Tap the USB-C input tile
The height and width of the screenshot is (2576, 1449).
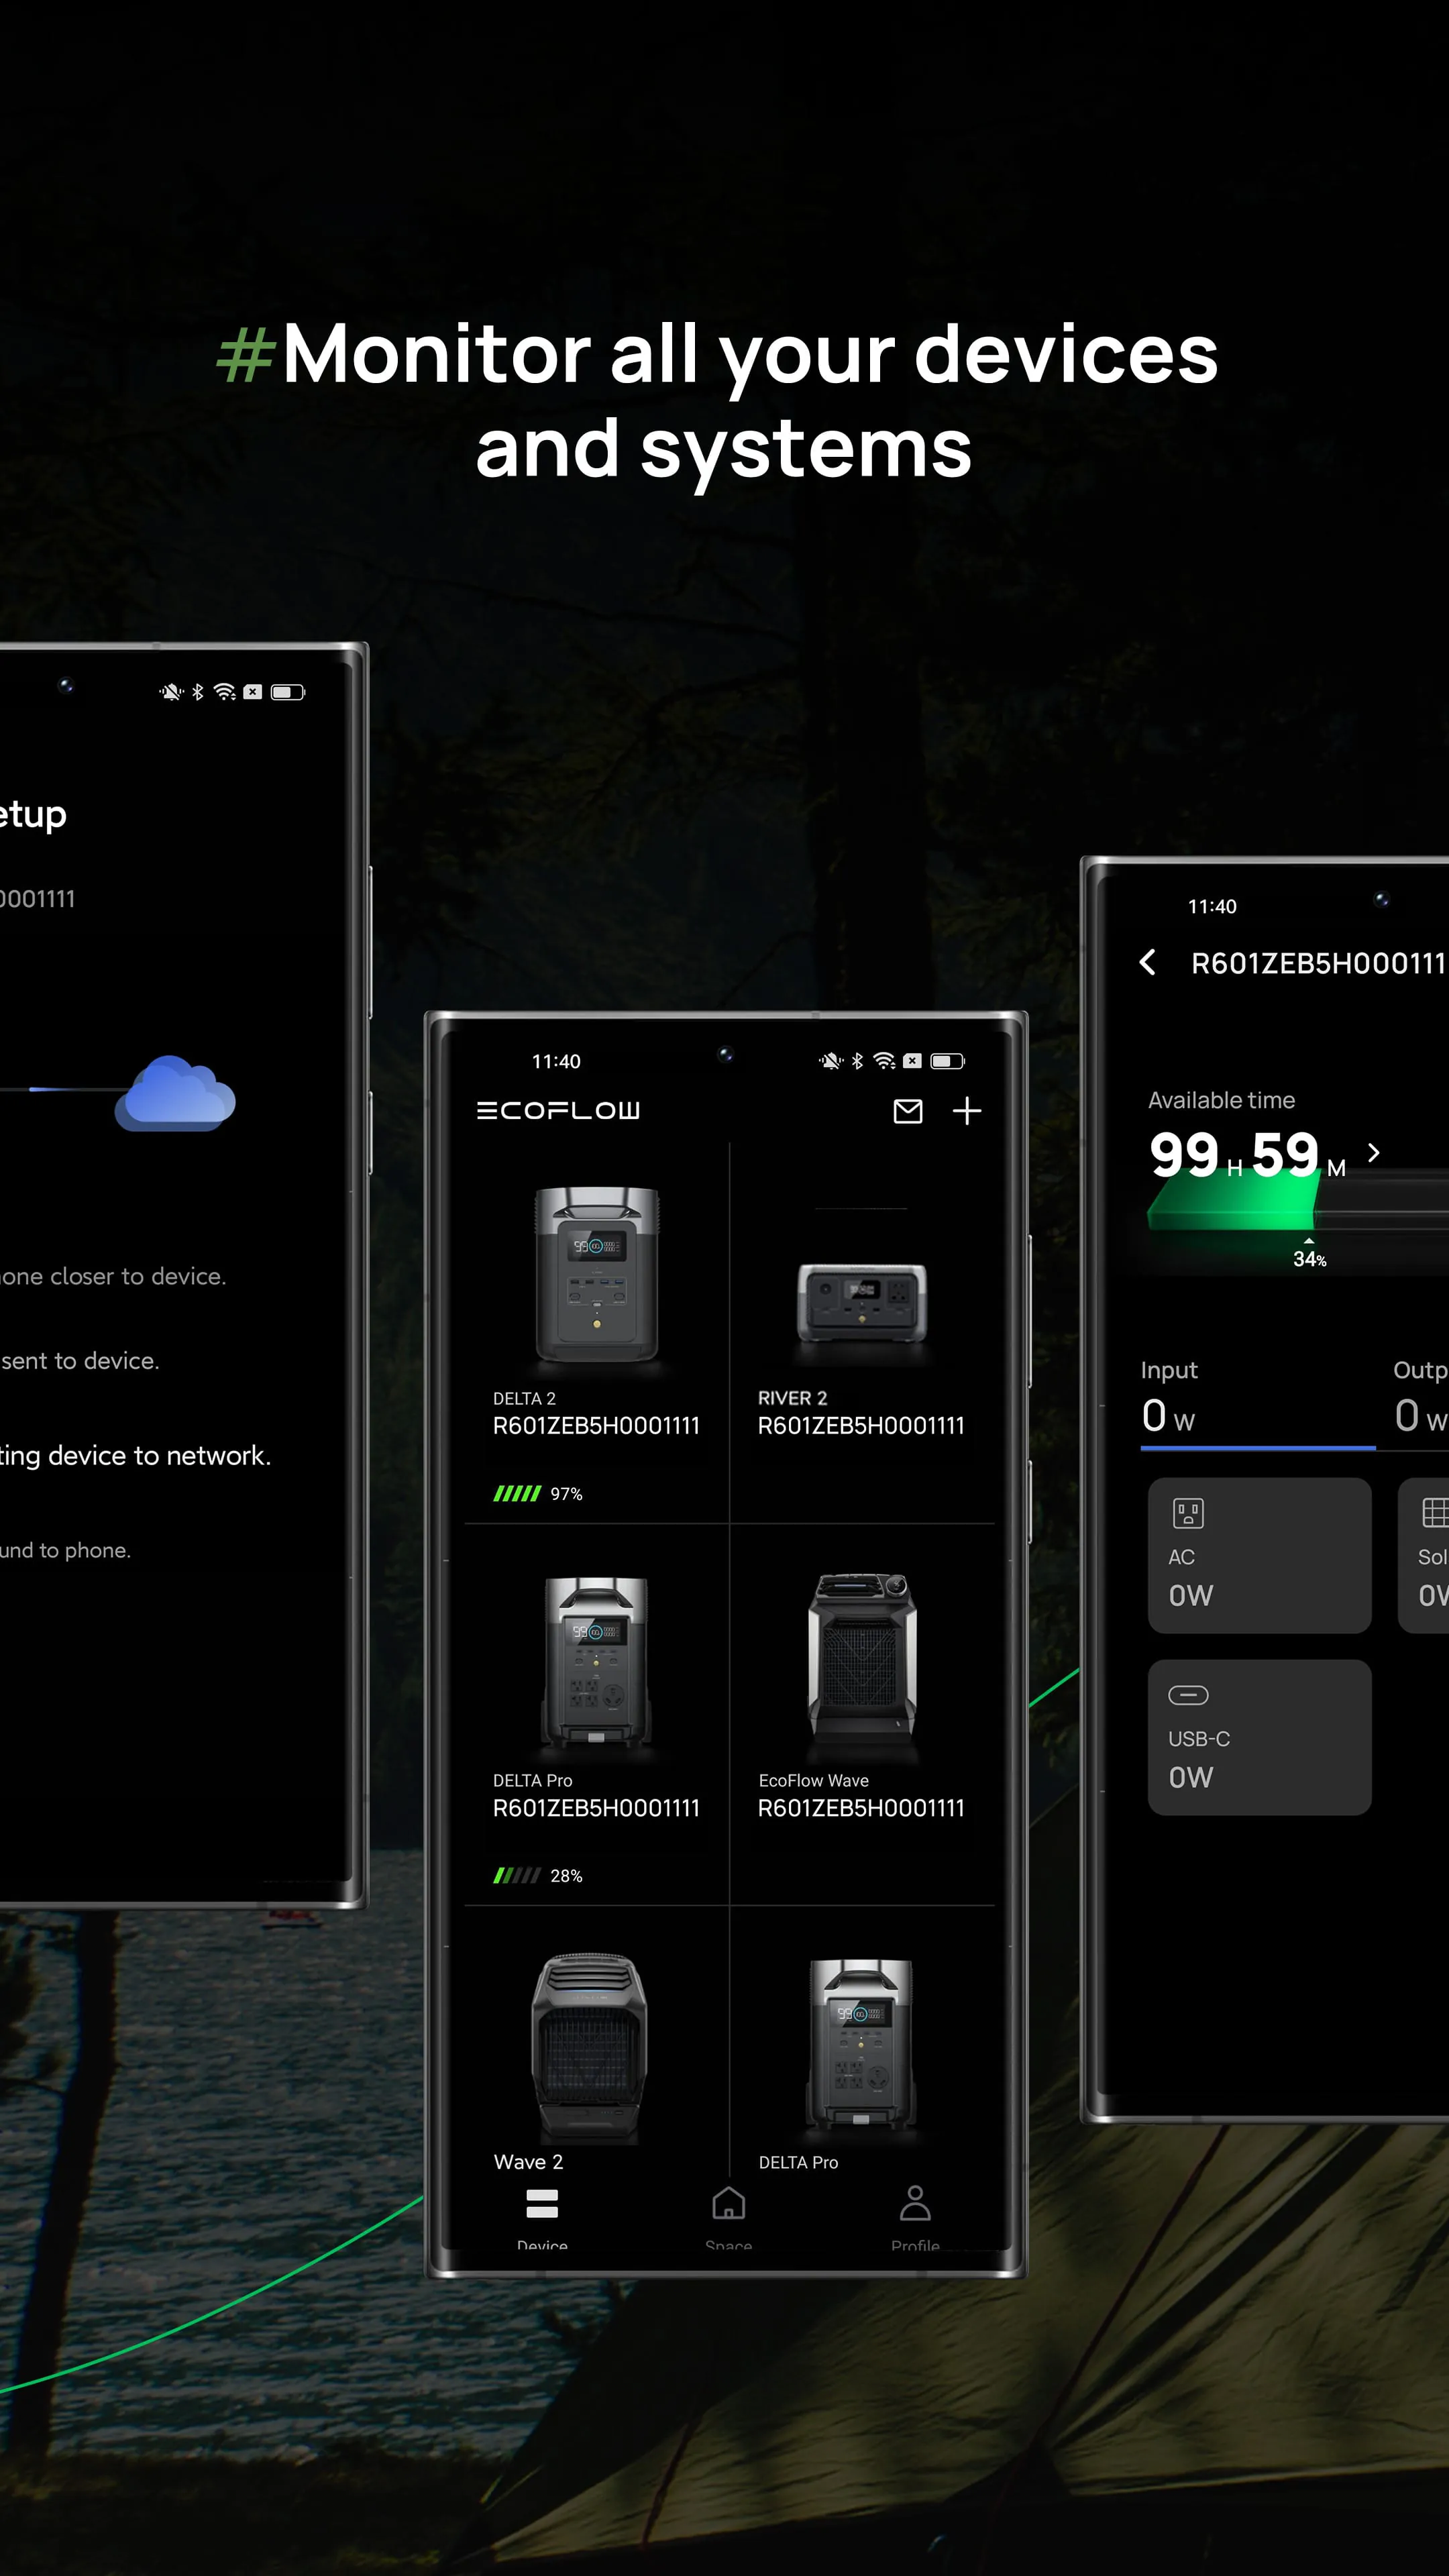1259,1737
